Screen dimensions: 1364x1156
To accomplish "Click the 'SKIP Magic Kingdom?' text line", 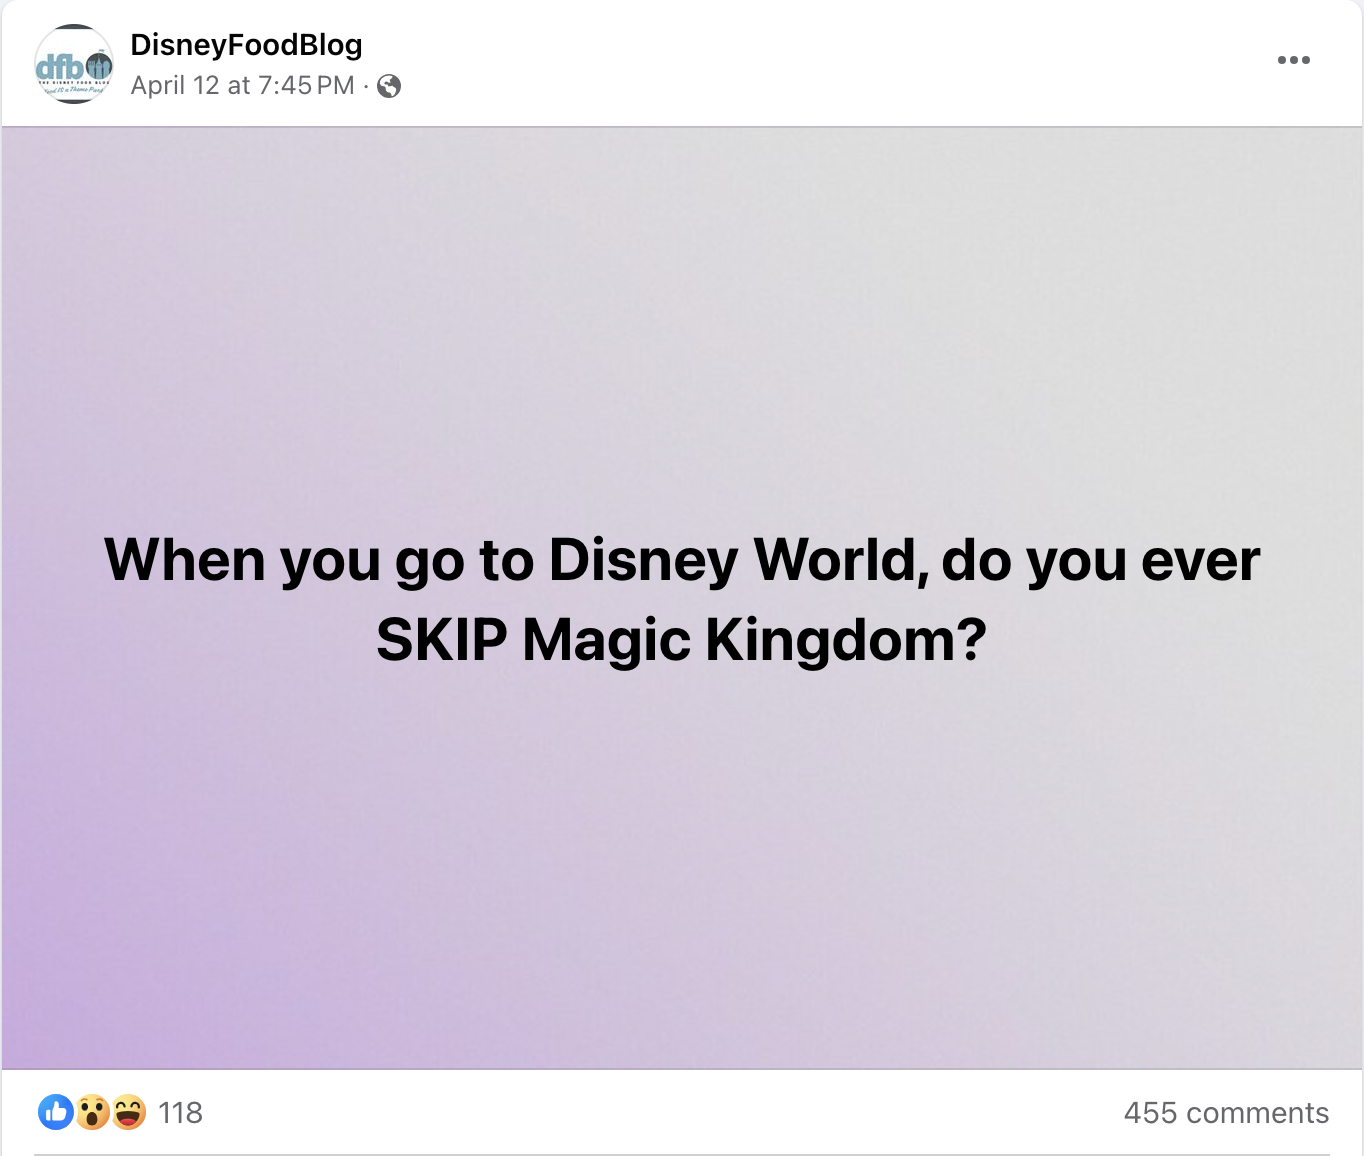I will 681,640.
